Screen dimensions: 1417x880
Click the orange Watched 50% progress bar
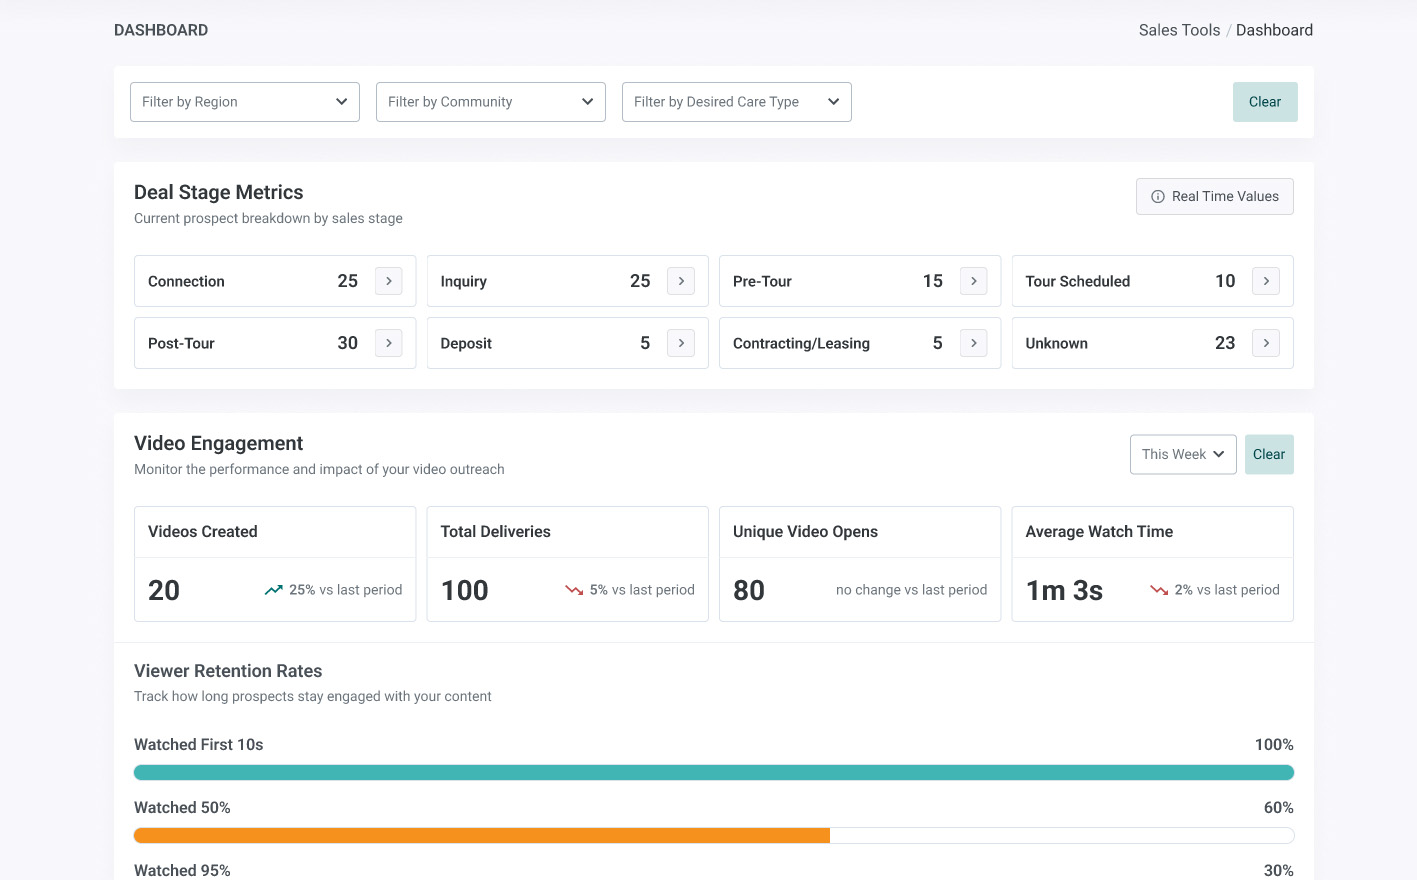click(482, 835)
